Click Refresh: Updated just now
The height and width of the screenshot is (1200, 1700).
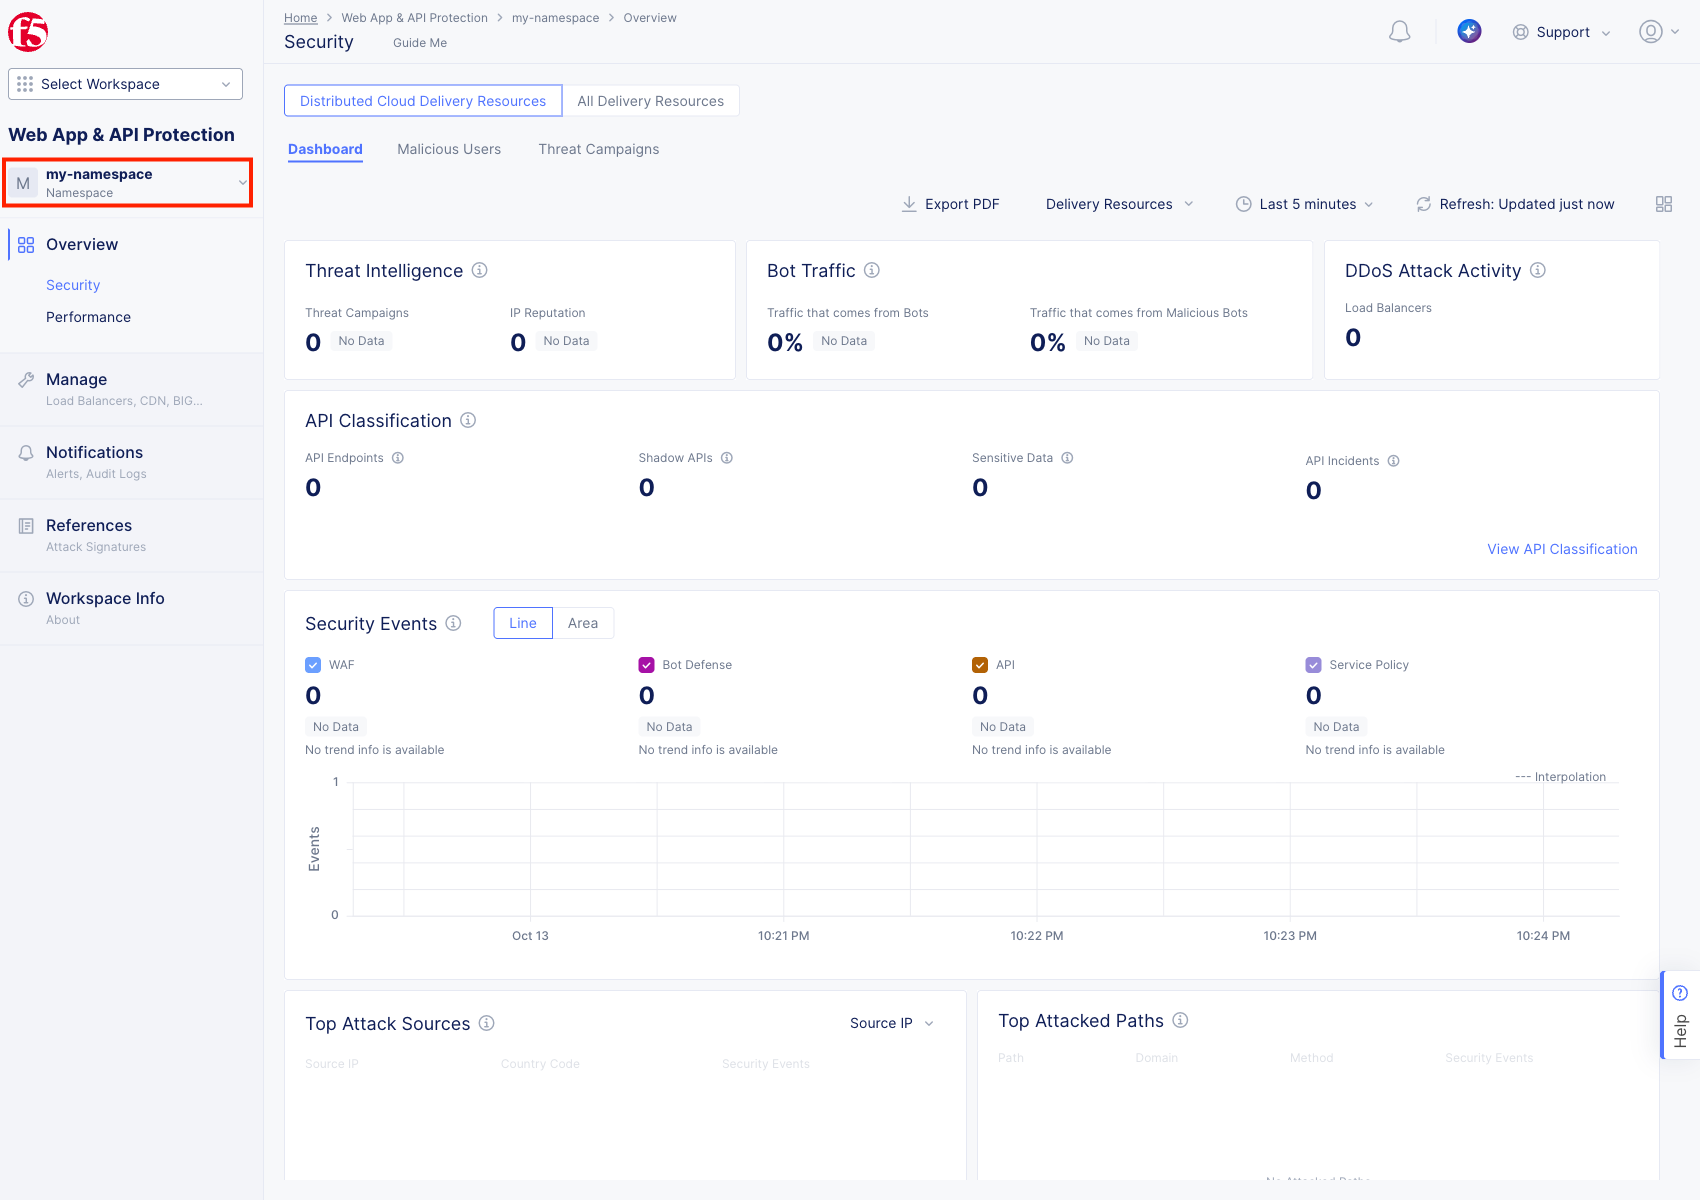[1516, 204]
